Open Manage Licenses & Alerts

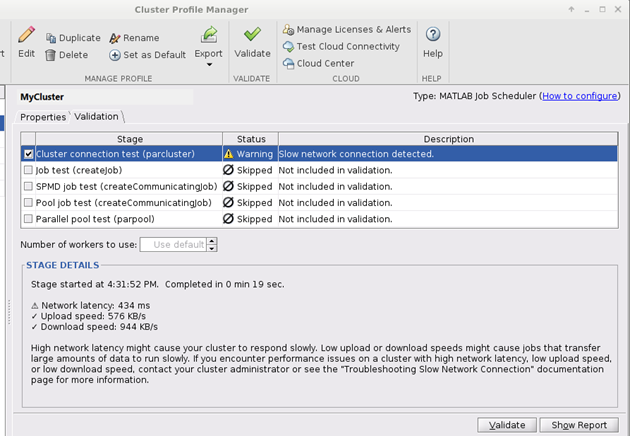tap(346, 30)
